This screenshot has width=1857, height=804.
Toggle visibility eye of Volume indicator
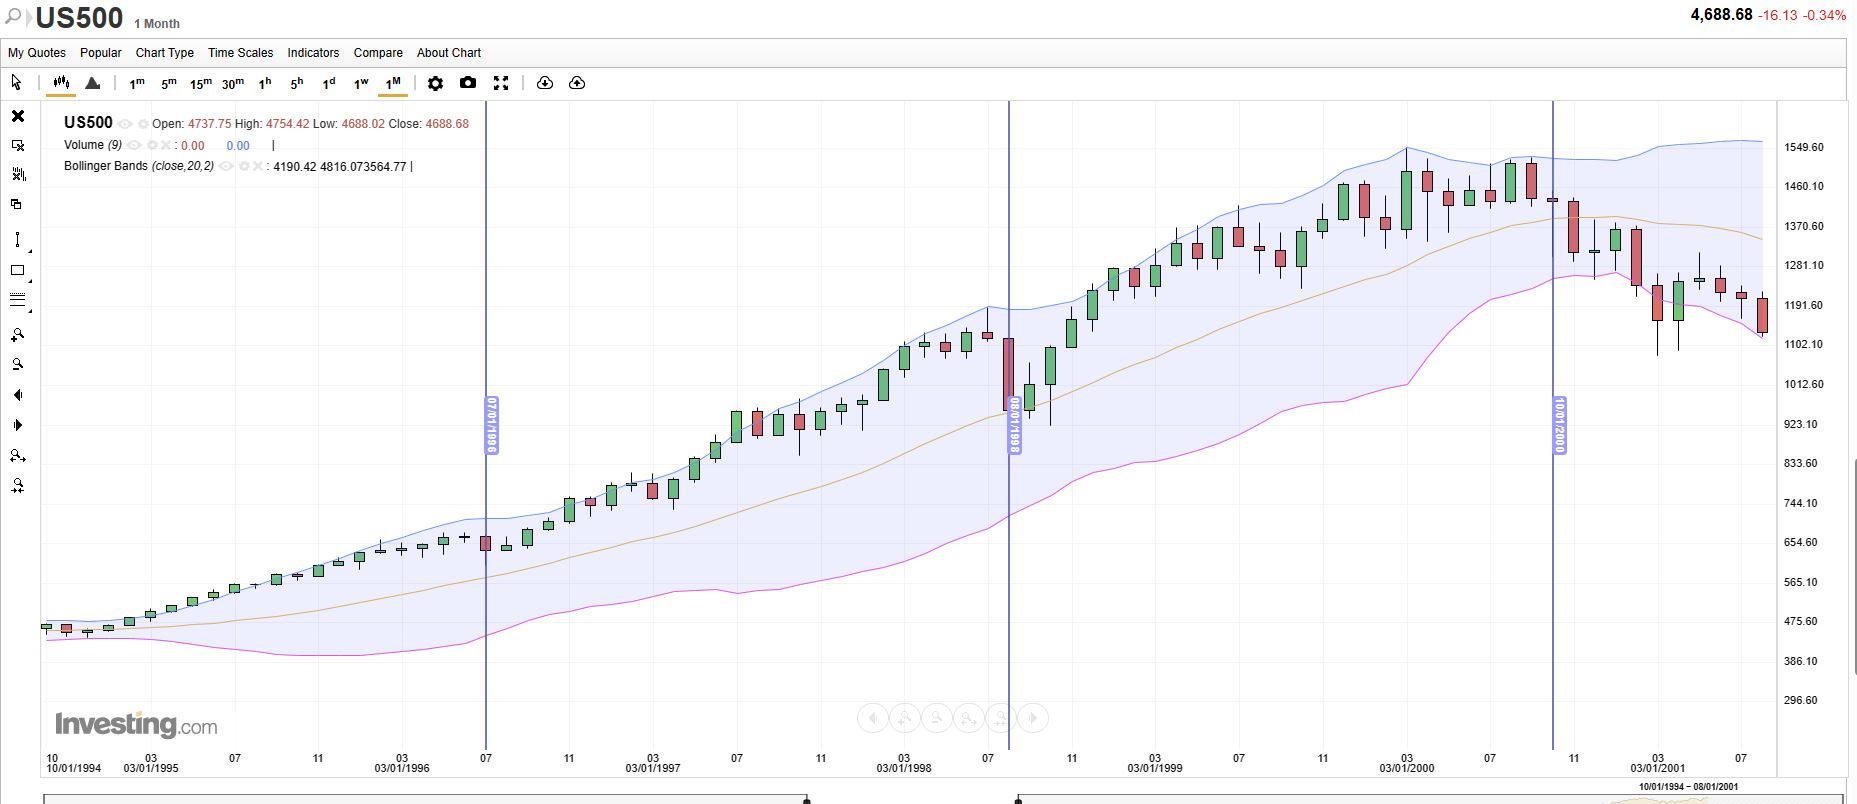coord(134,146)
